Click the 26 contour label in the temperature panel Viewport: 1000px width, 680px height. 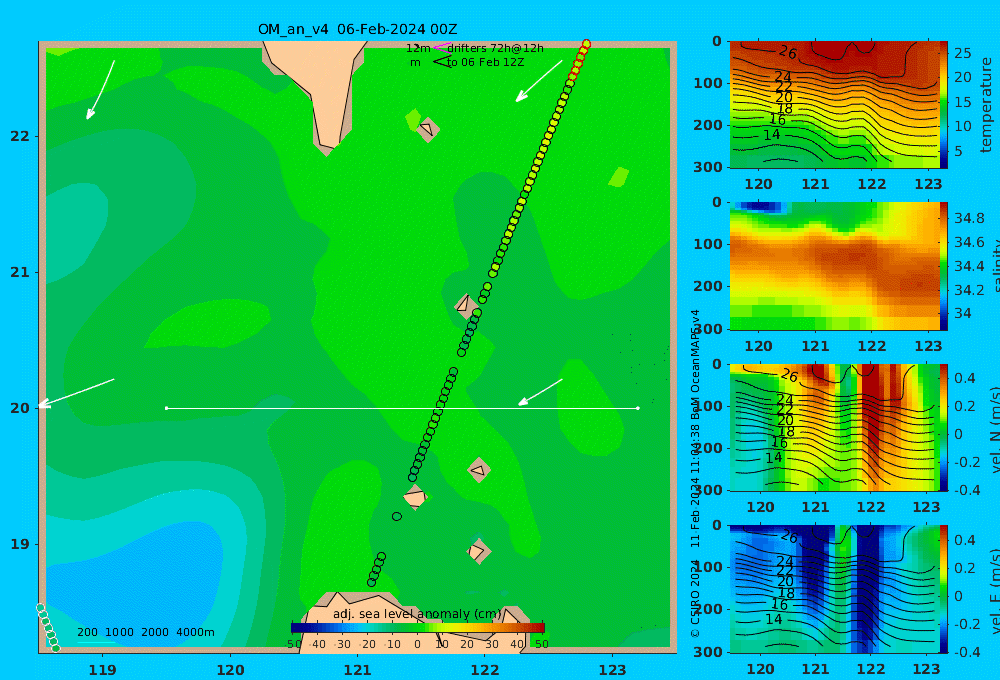coord(788,52)
